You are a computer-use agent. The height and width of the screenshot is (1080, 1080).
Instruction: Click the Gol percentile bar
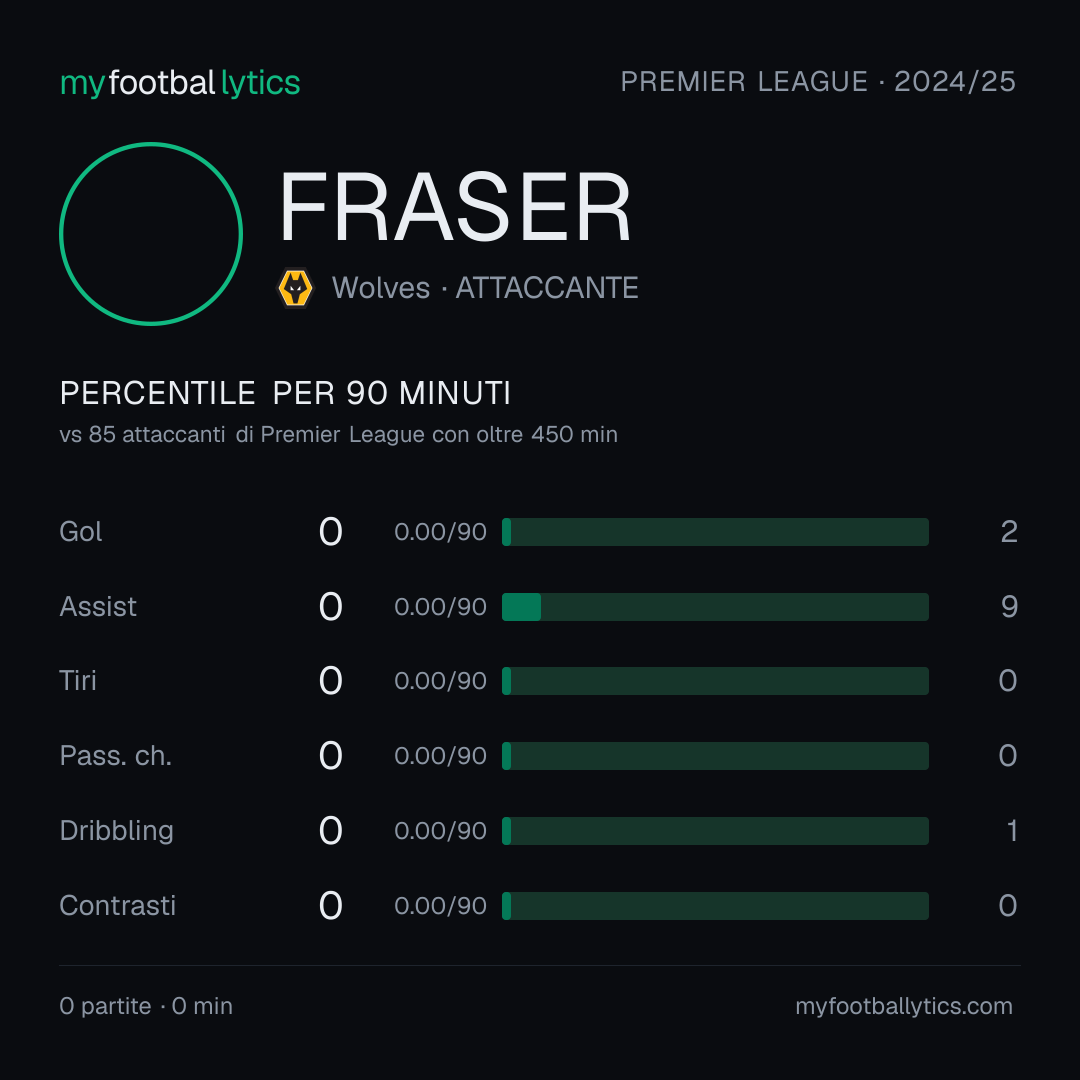tap(715, 532)
